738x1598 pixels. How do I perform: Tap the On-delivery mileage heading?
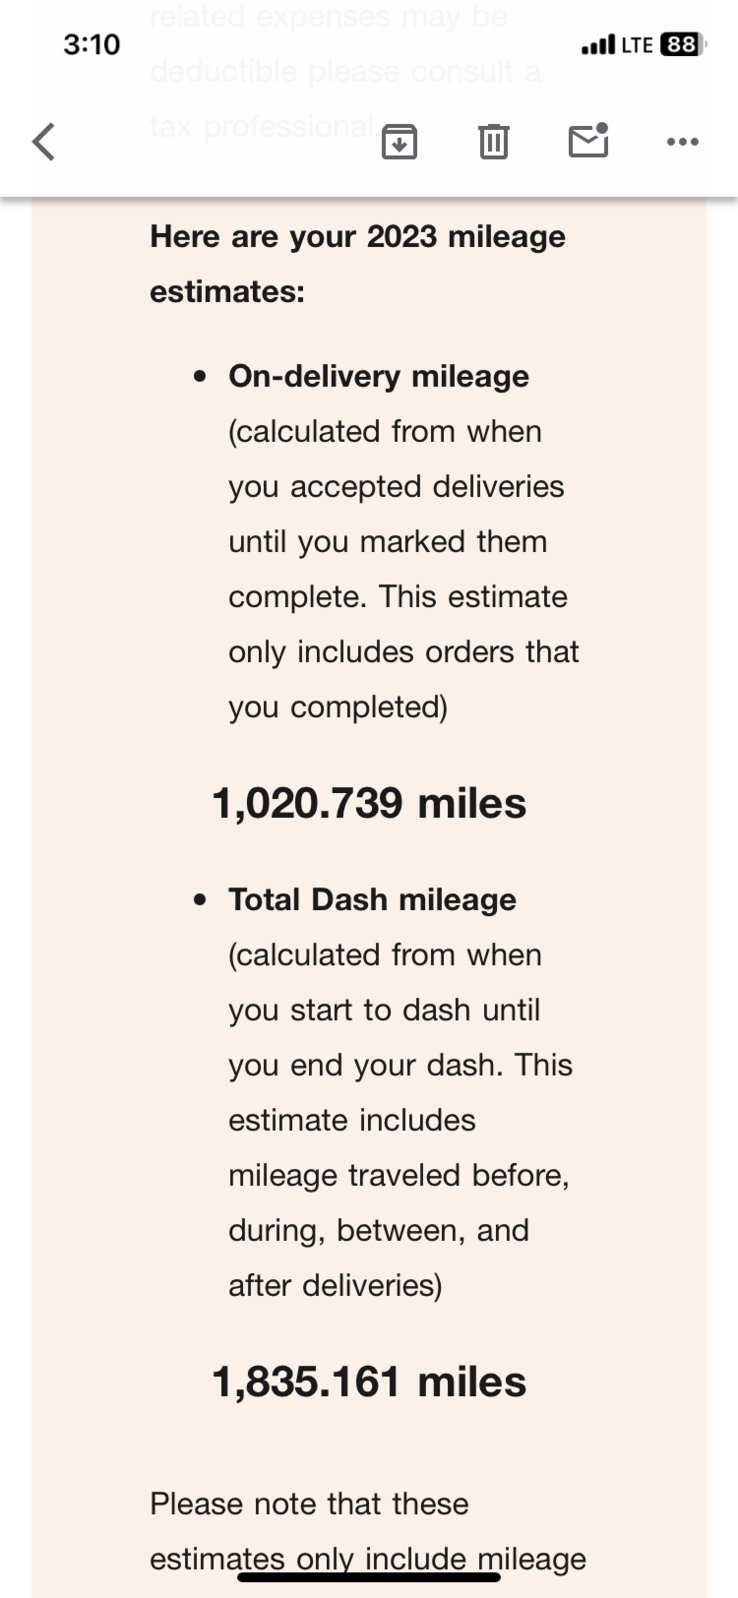[x=379, y=376]
